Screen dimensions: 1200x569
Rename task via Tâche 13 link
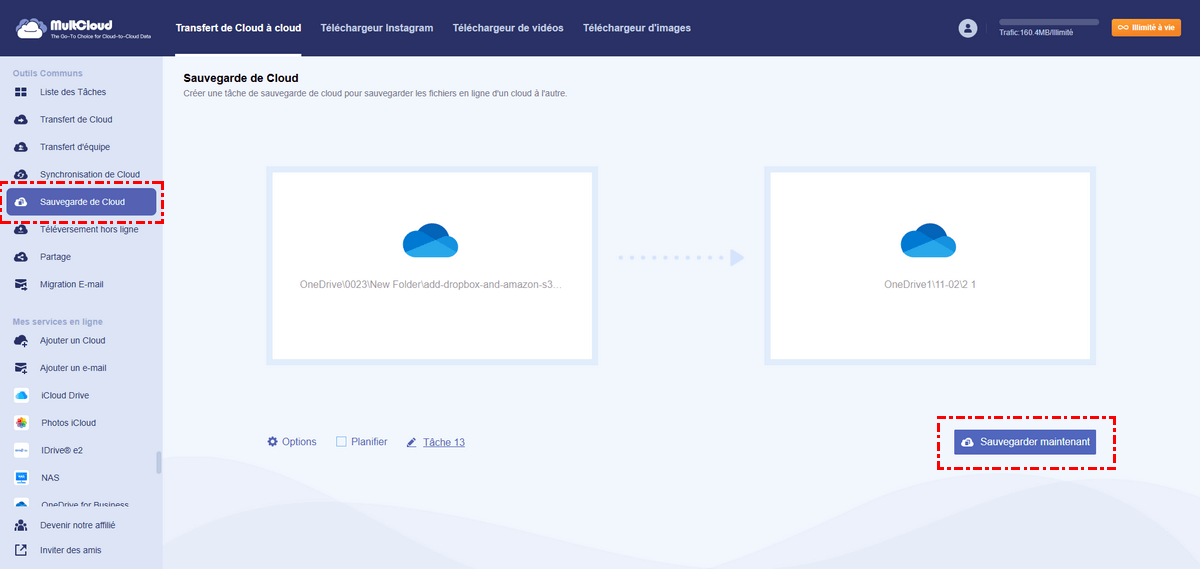click(444, 442)
